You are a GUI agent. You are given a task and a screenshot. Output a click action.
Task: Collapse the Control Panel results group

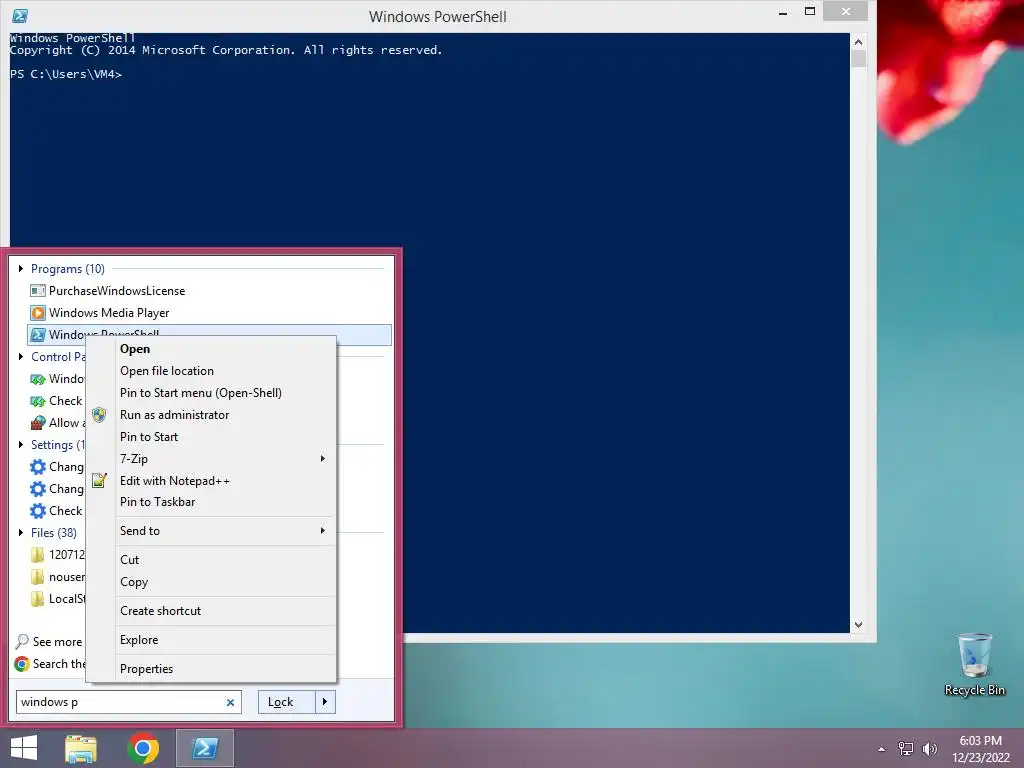click(x=21, y=357)
